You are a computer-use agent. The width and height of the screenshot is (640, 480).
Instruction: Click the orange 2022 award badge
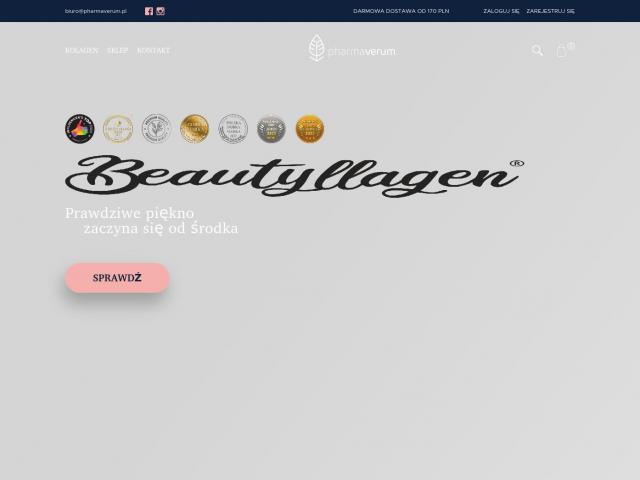310,129
